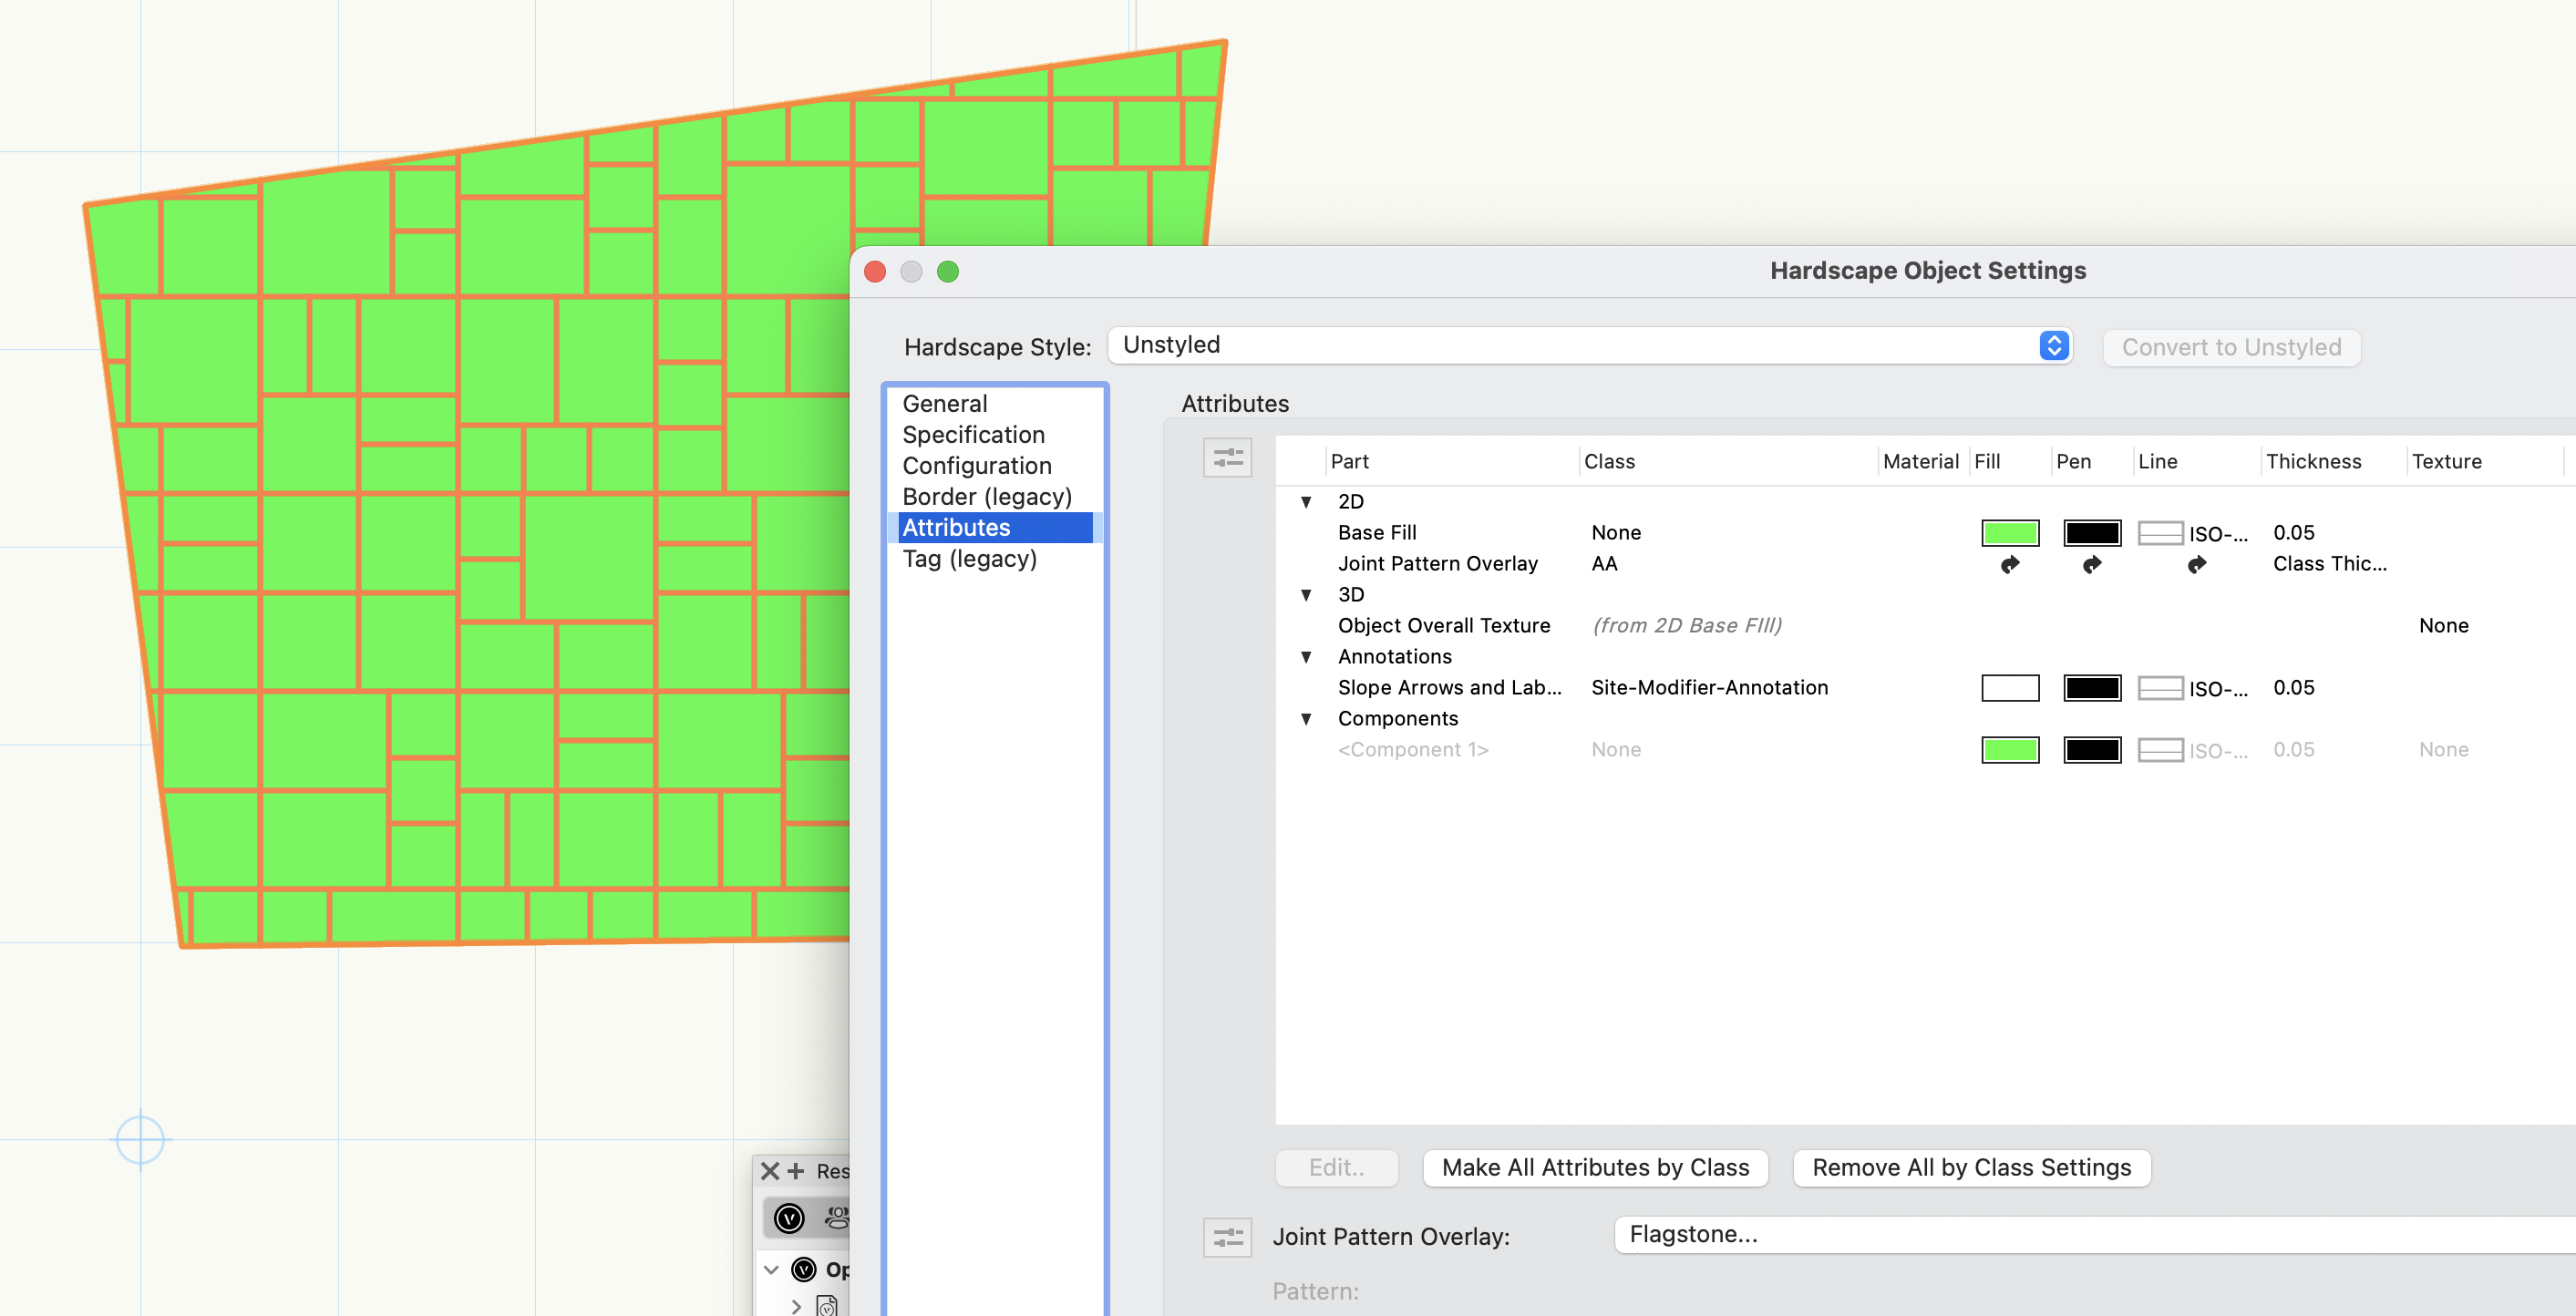Image resolution: width=2576 pixels, height=1316 pixels.
Task: Close the Resource Manager palette with X
Action: pyautogui.click(x=769, y=1171)
